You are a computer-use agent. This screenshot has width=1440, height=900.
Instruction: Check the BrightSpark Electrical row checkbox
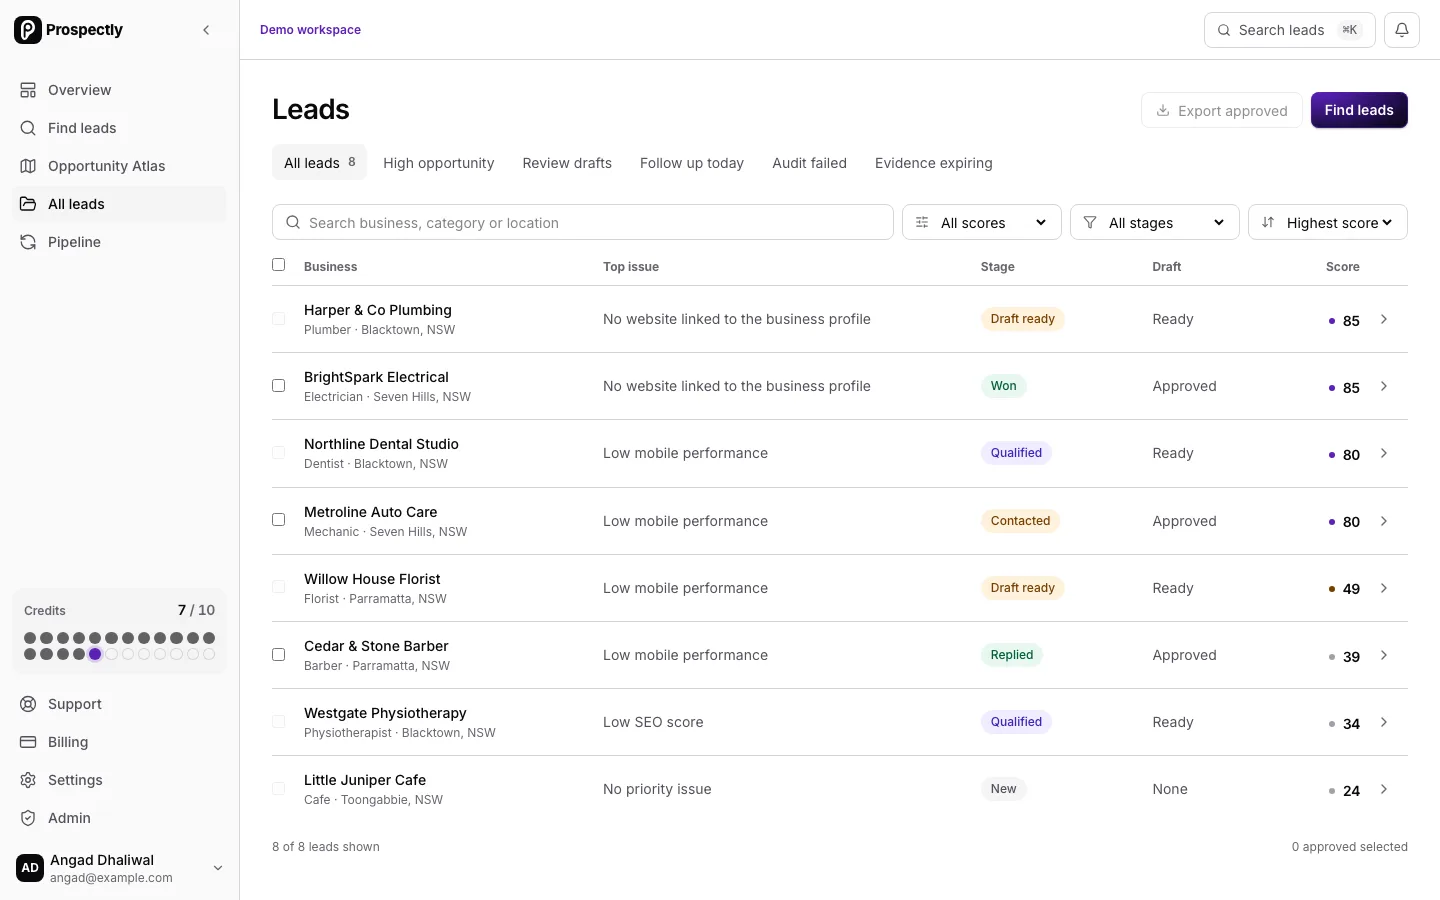point(279,386)
